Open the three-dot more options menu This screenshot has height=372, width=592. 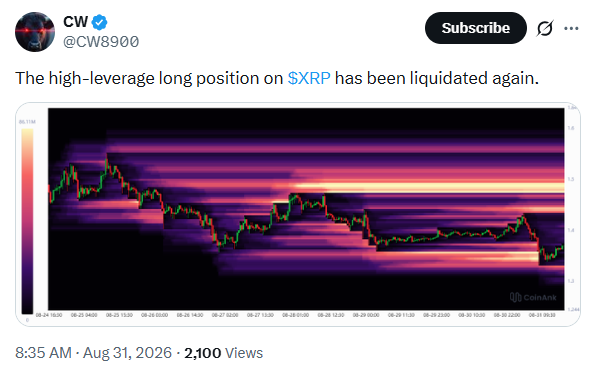coord(571,28)
